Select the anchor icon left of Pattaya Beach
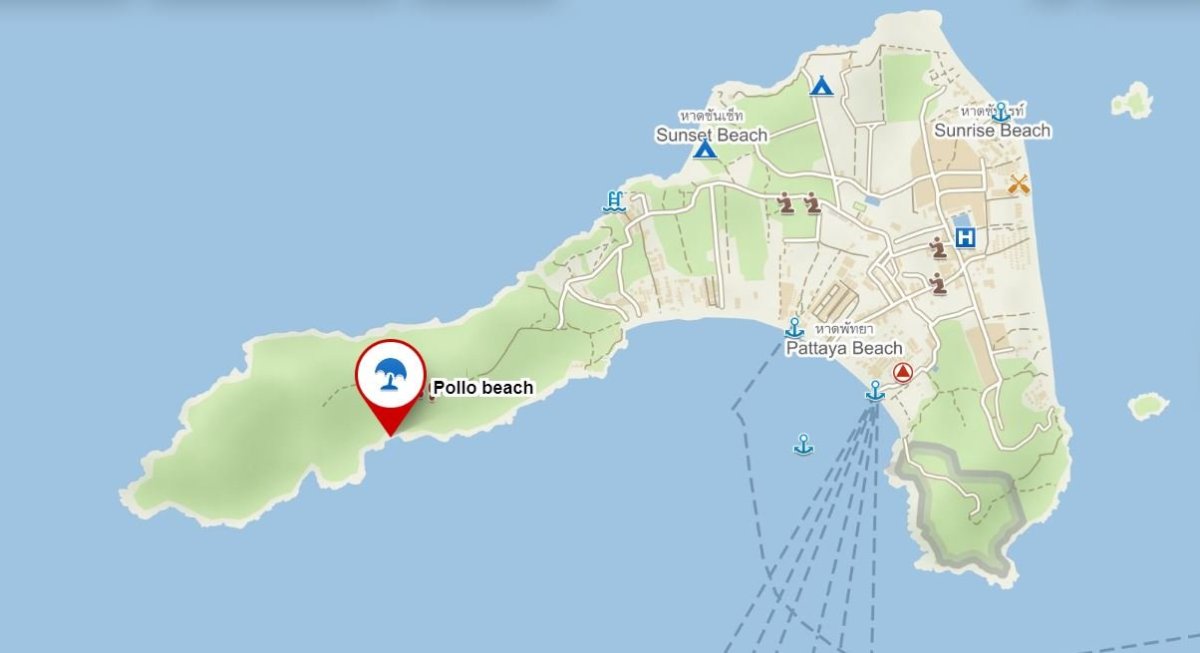Screen dimensions: 1200x653 point(794,327)
